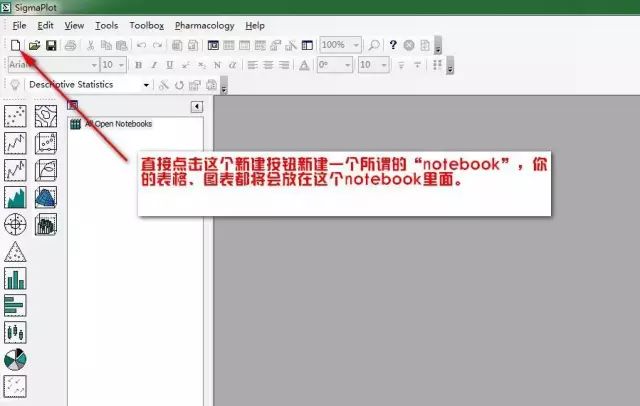Set left text alignment
Screen dimensions: 640x406
click(253, 65)
